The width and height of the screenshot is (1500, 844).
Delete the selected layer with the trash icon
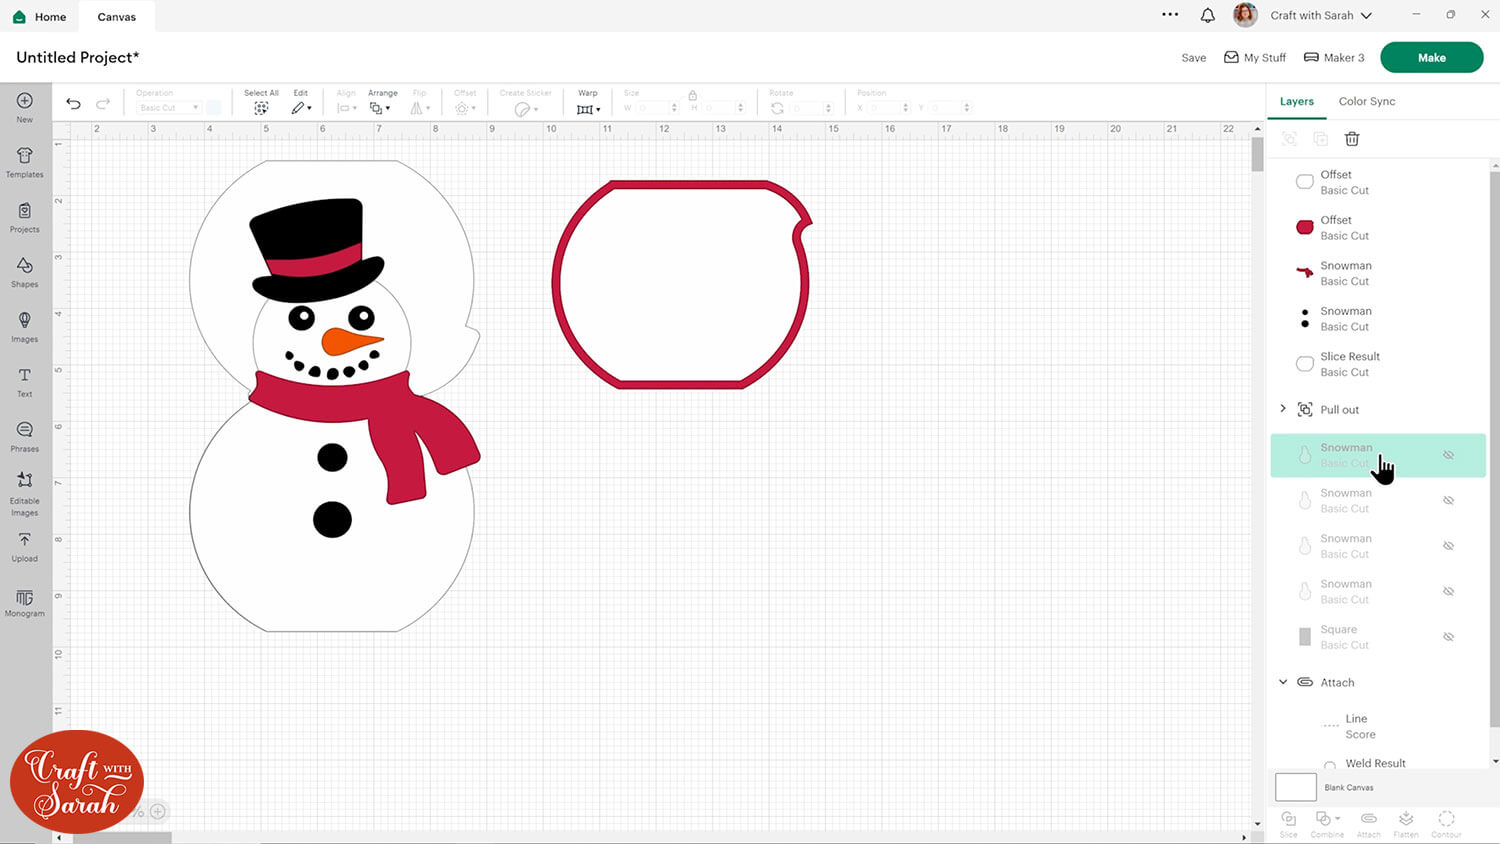[x=1352, y=139]
